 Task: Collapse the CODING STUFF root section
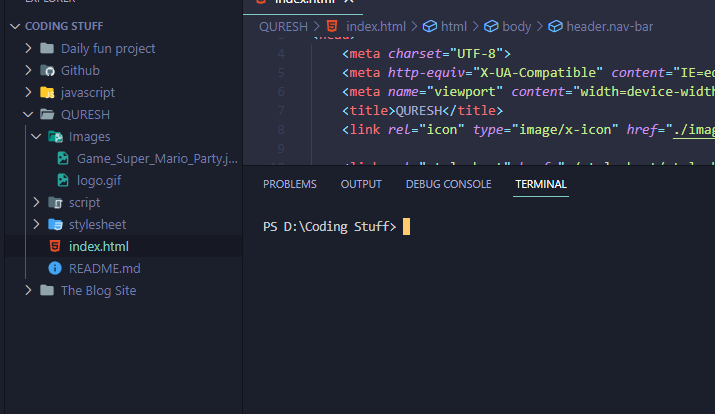point(15,26)
